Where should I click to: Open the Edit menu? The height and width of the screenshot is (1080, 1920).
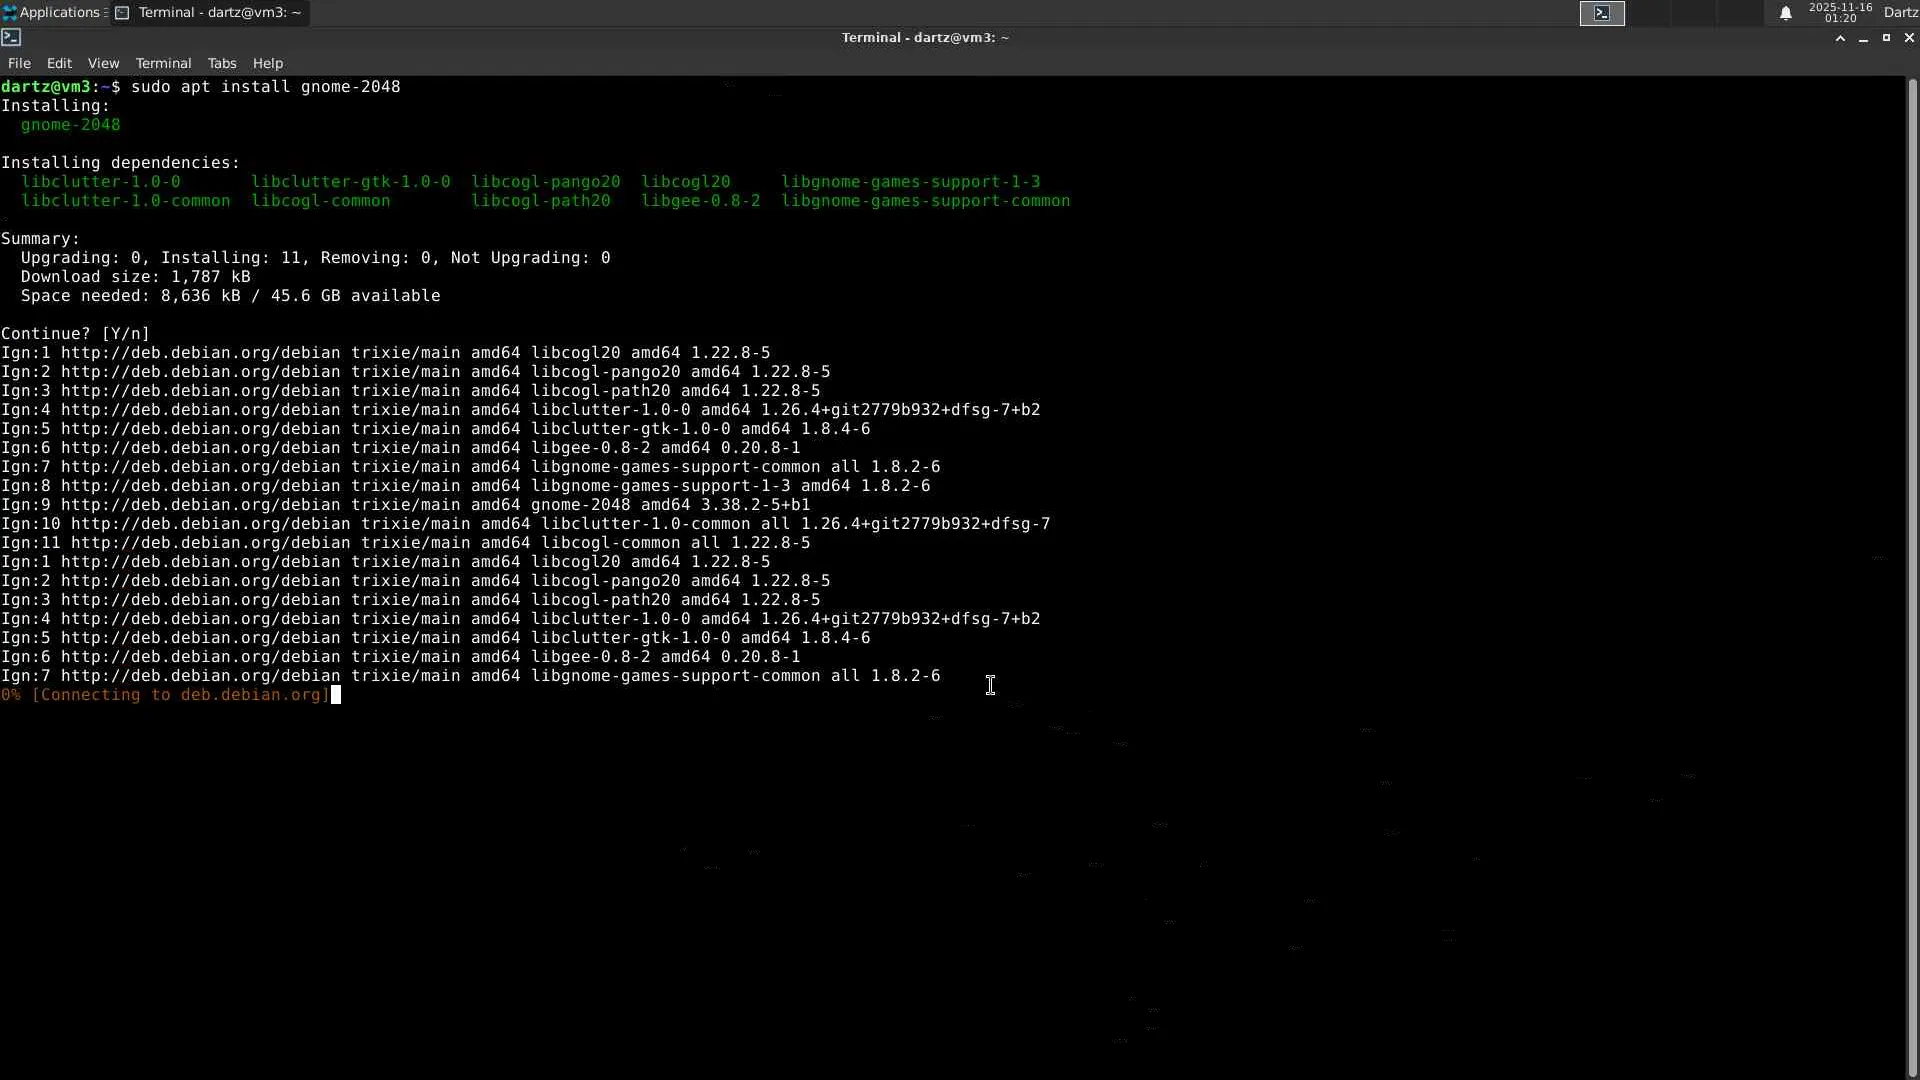click(x=59, y=63)
